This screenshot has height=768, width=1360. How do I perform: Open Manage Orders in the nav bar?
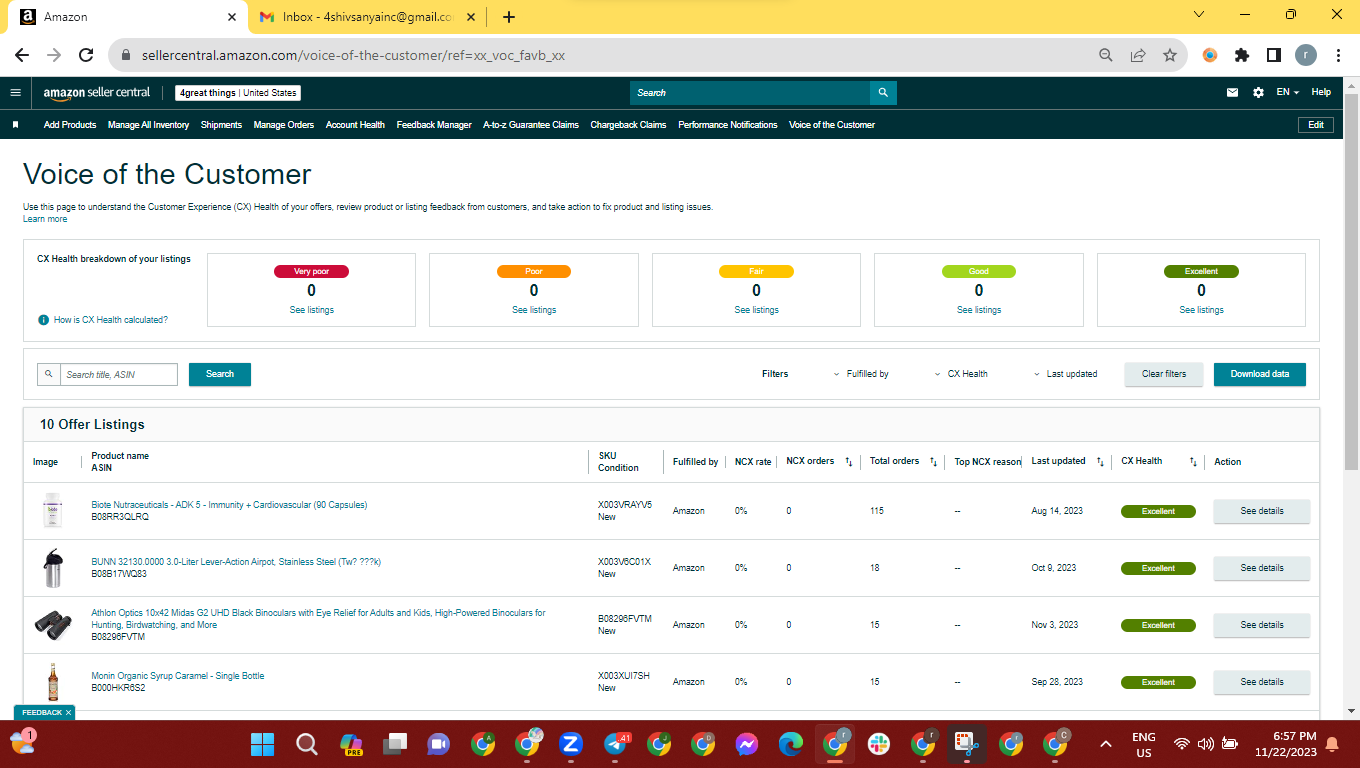[284, 125]
